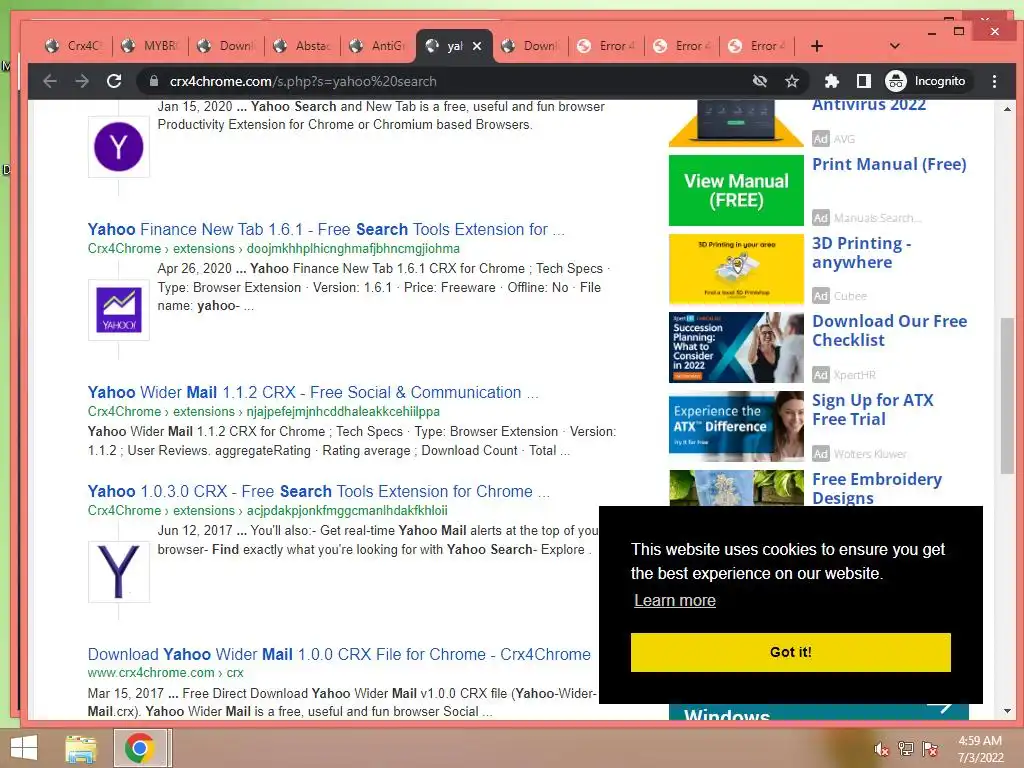Click the doojmkhhplhicnghmafjbhncmgjiohma breadcrumb

(x=353, y=249)
